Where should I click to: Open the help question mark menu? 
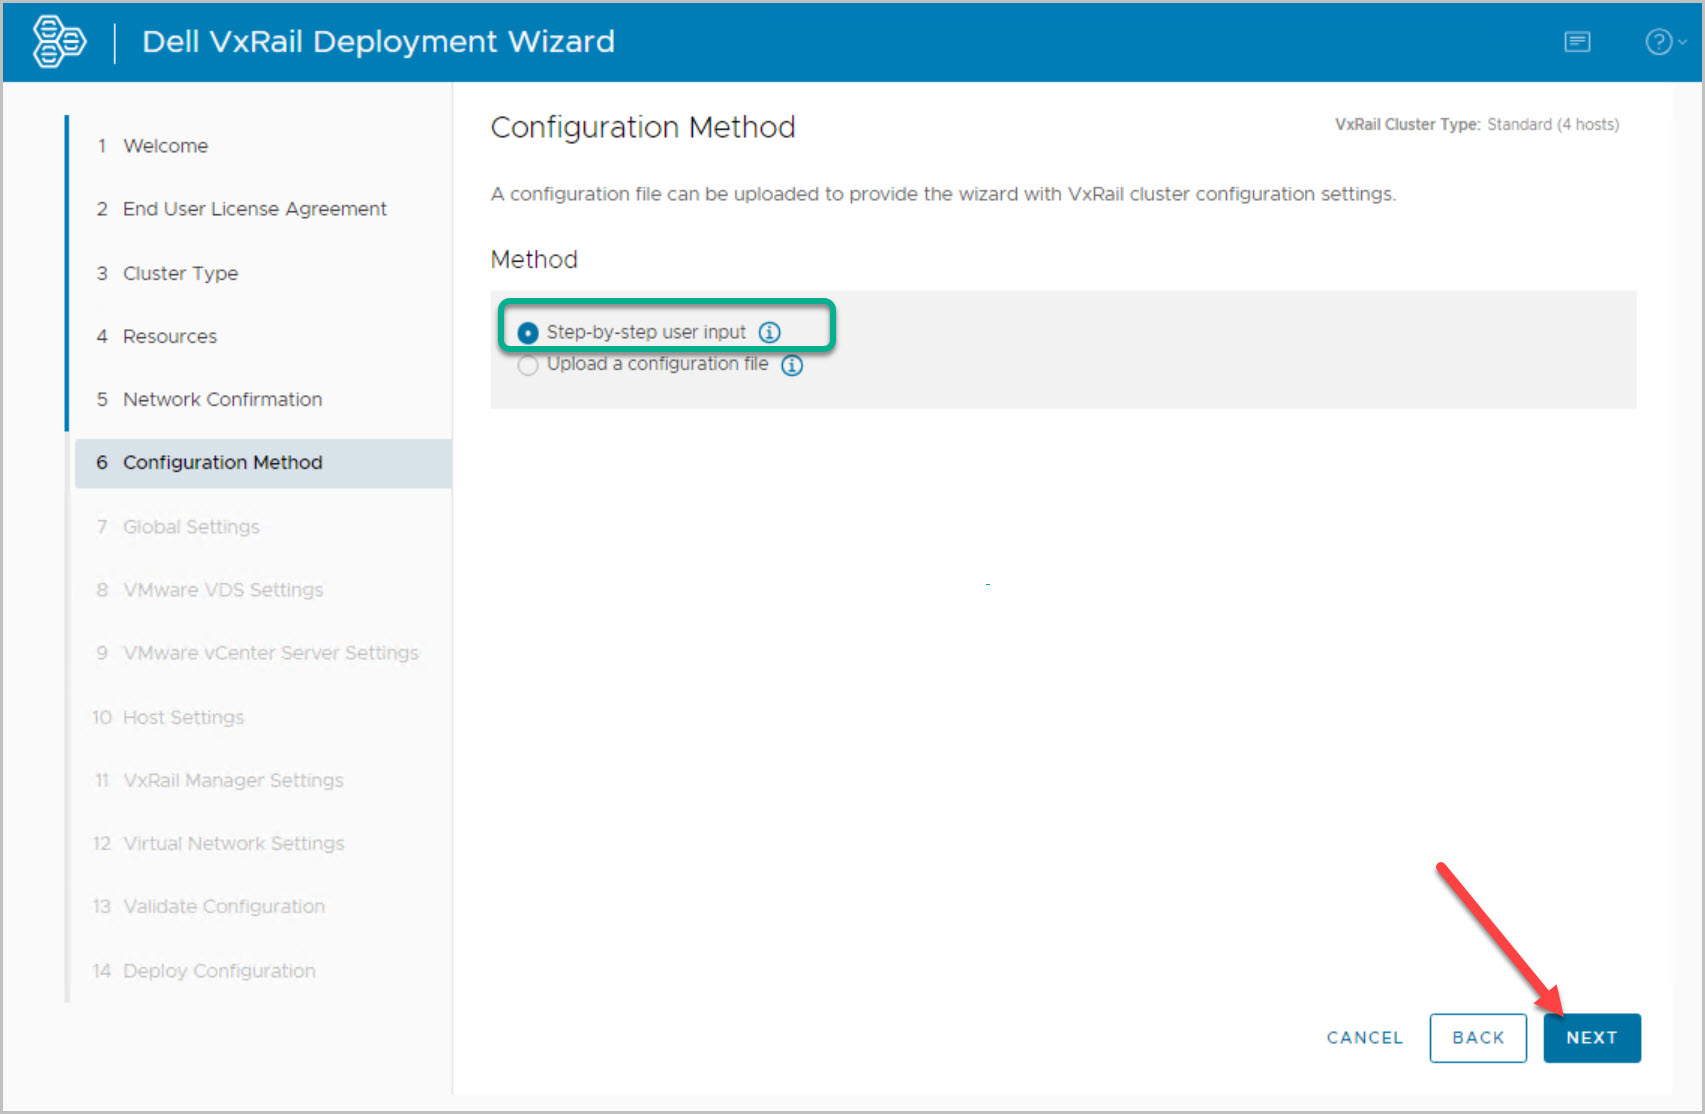coord(1662,42)
